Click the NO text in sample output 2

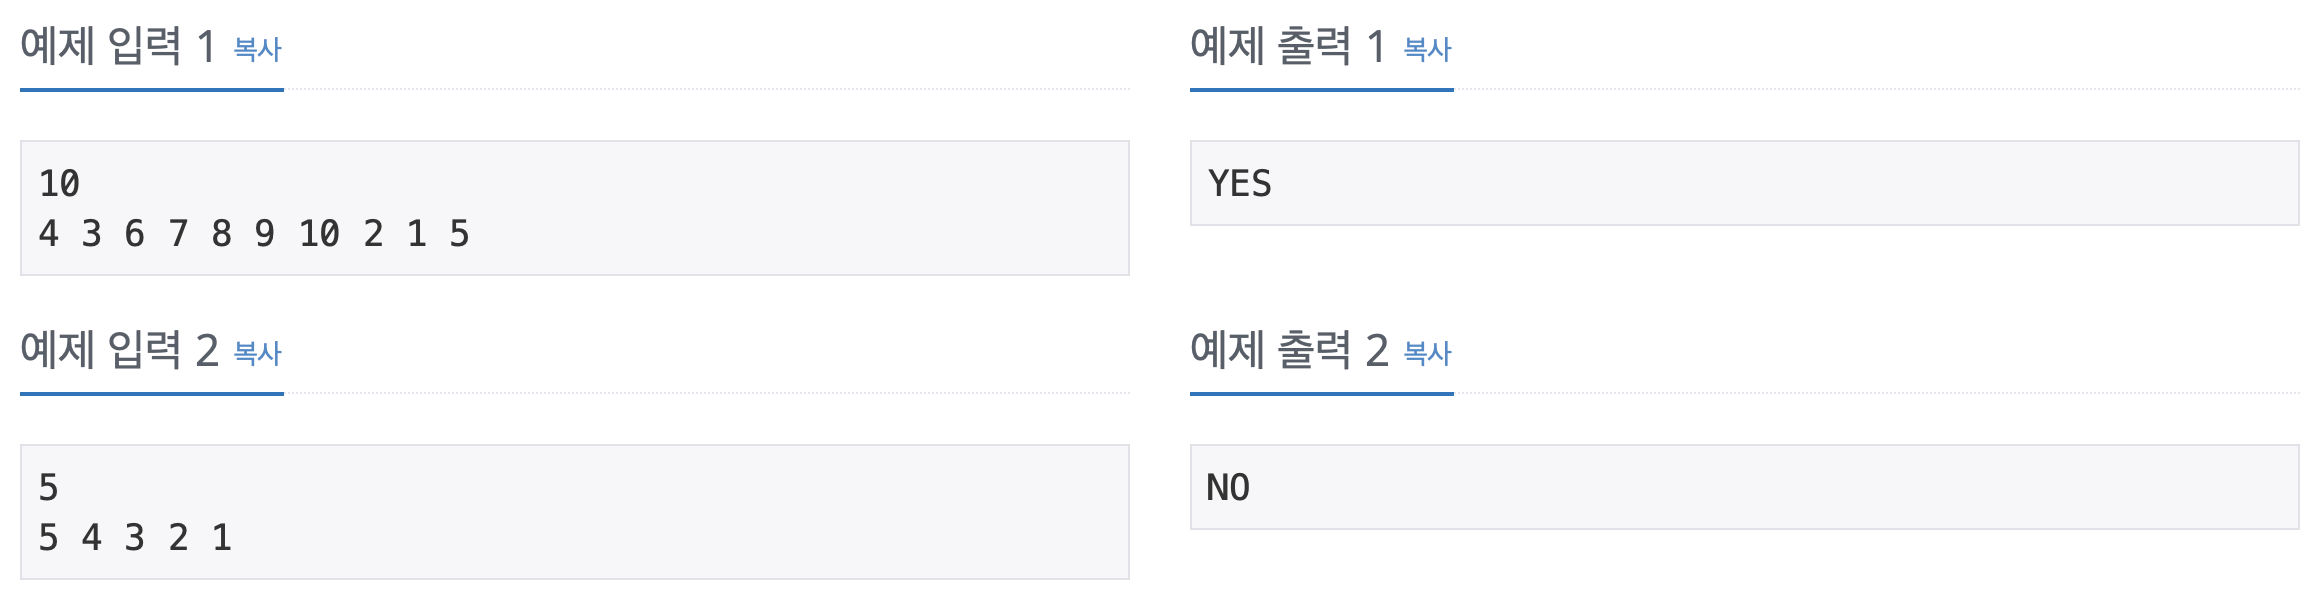tap(1228, 488)
